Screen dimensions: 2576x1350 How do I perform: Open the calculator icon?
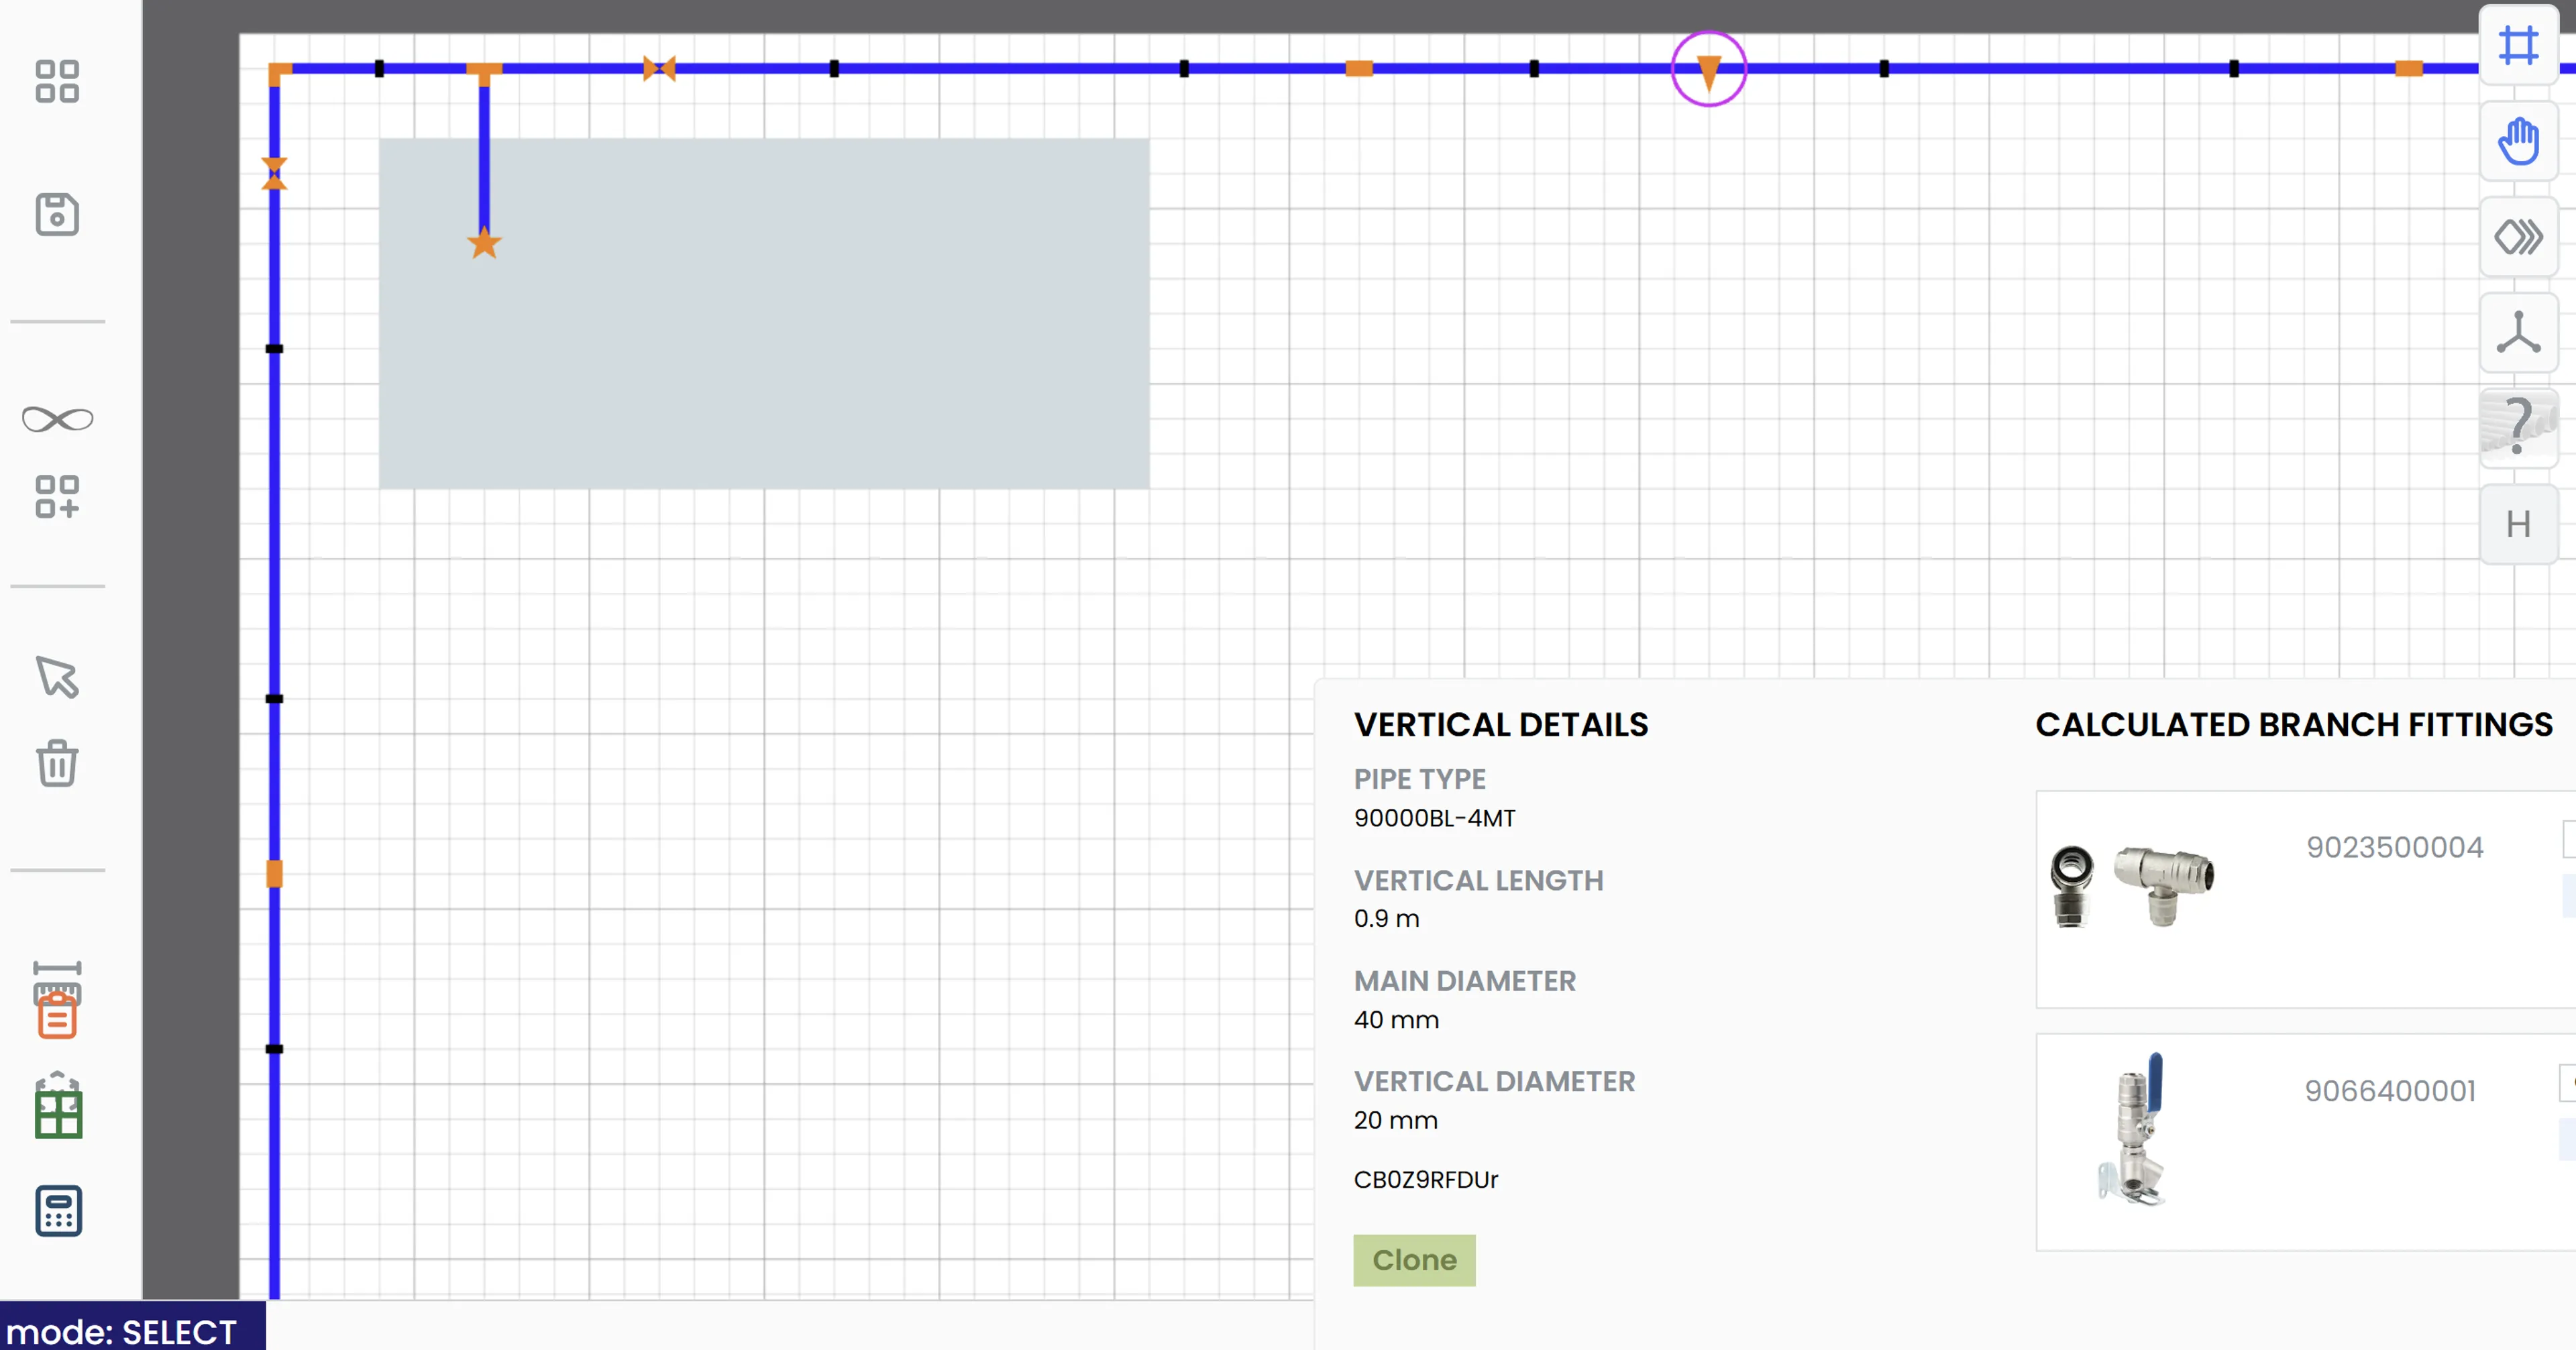click(x=57, y=1211)
